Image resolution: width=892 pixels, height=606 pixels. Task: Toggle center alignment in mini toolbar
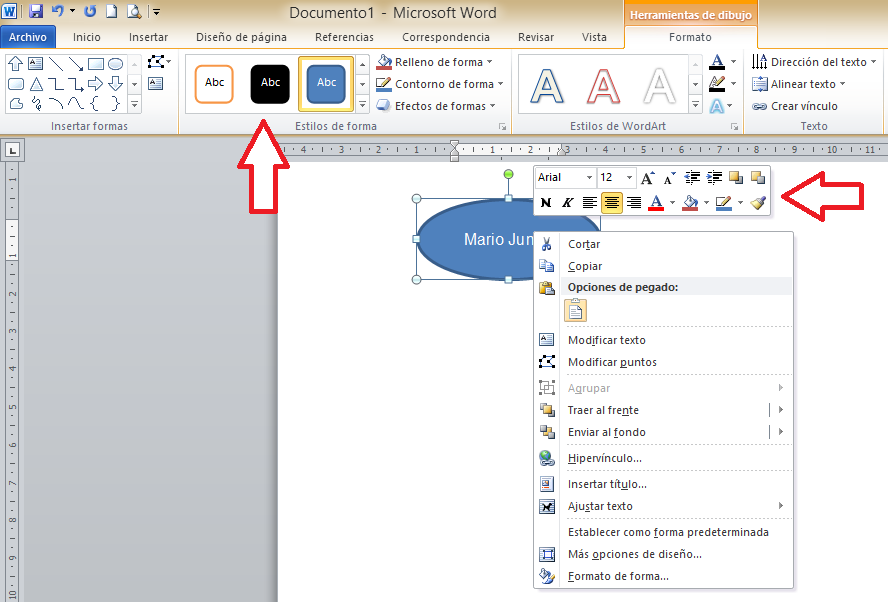[x=611, y=203]
